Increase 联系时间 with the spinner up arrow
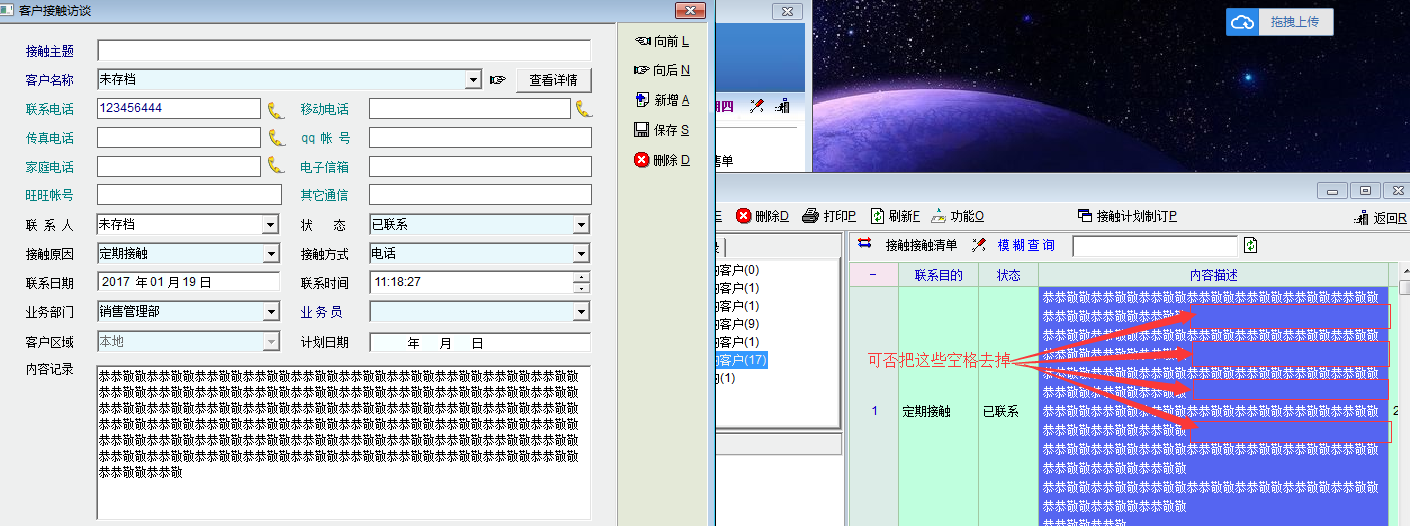This screenshot has height=526, width=1410. click(581, 277)
